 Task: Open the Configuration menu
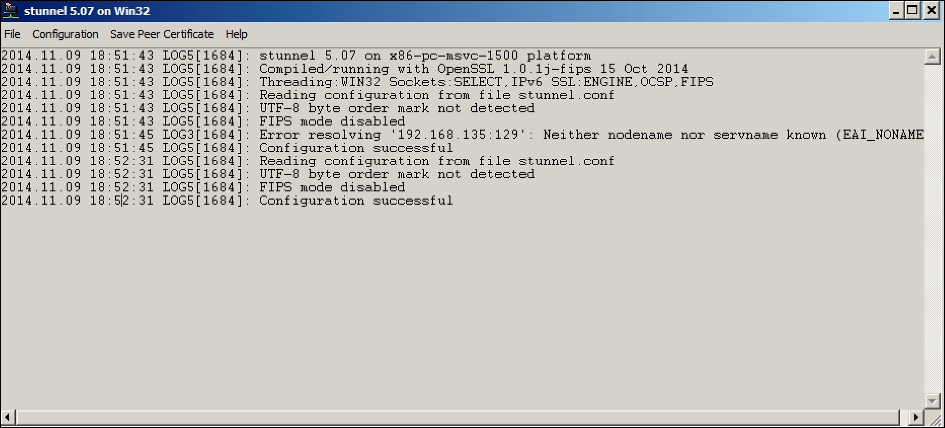65,34
